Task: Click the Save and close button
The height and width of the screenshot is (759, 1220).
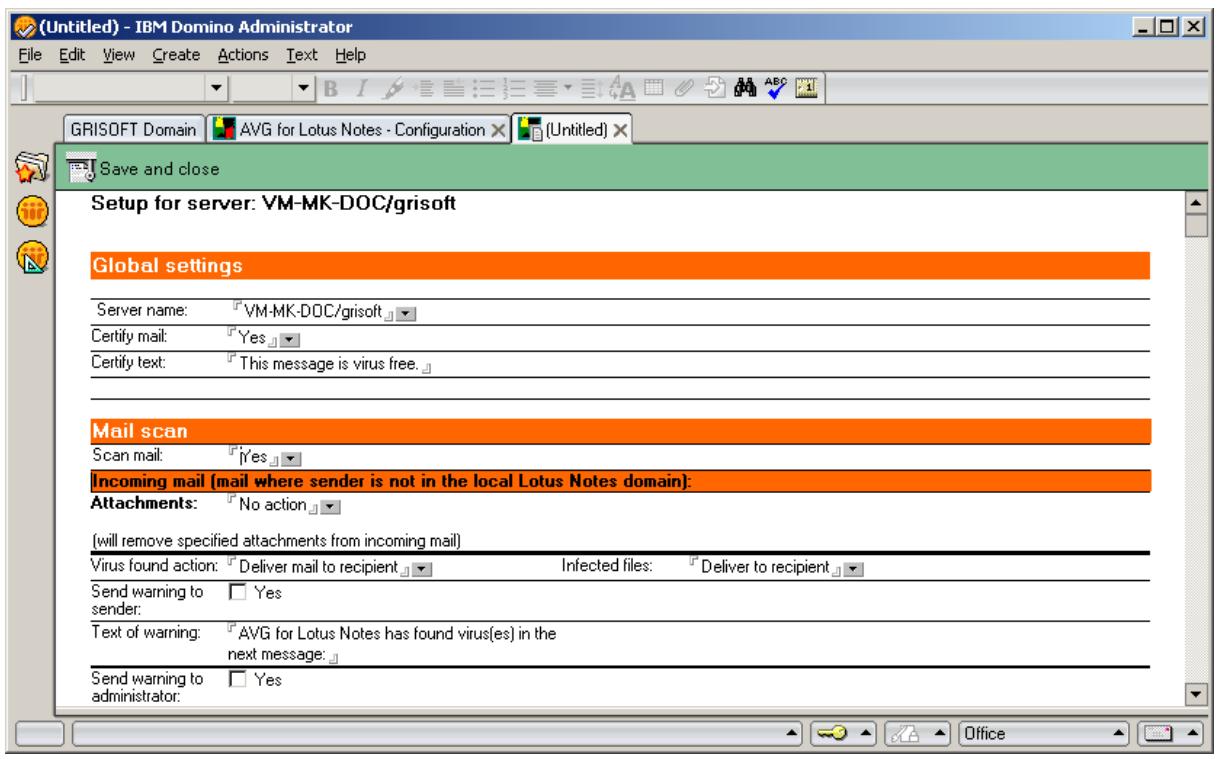Action: tap(144, 168)
